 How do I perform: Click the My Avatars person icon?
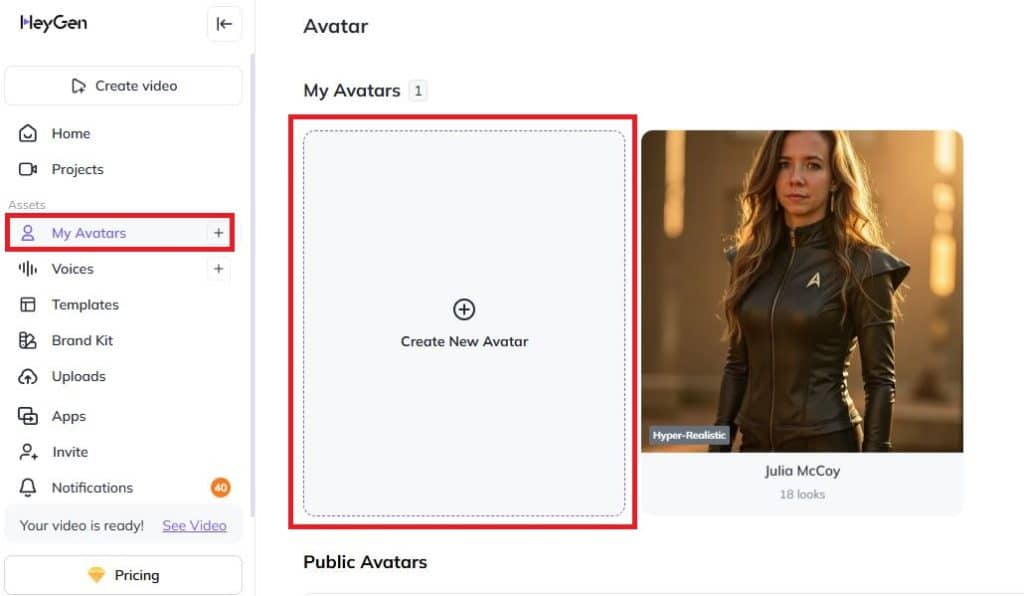27,233
